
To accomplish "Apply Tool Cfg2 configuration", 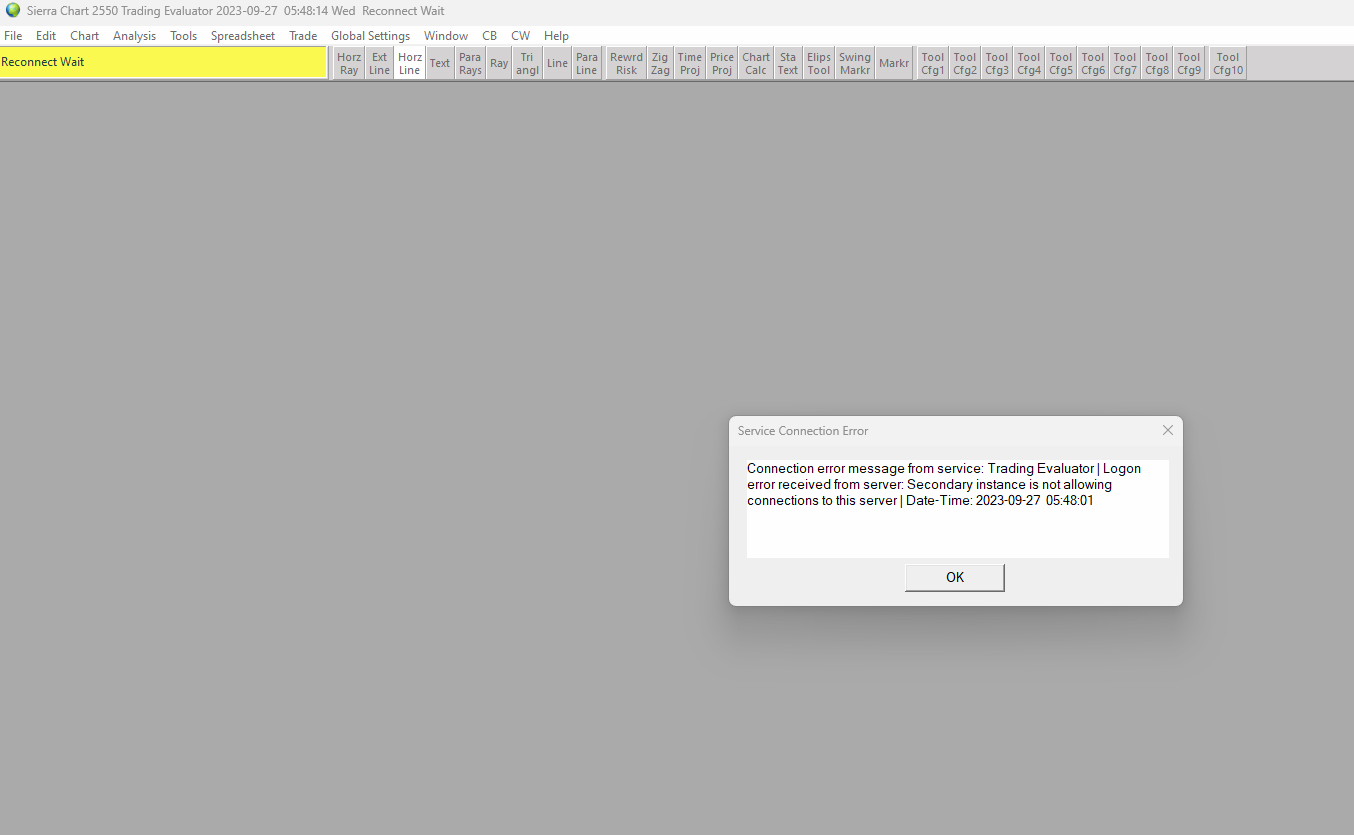I will tap(965, 63).
